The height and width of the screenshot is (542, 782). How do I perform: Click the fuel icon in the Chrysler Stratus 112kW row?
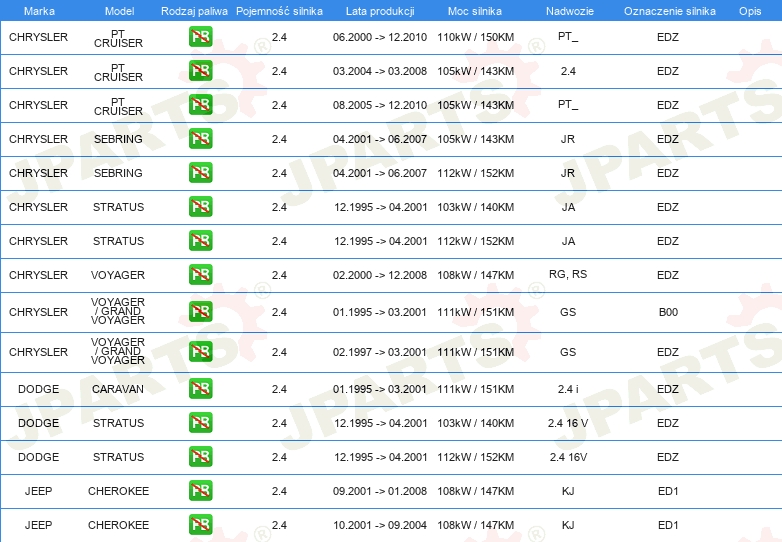click(x=200, y=240)
